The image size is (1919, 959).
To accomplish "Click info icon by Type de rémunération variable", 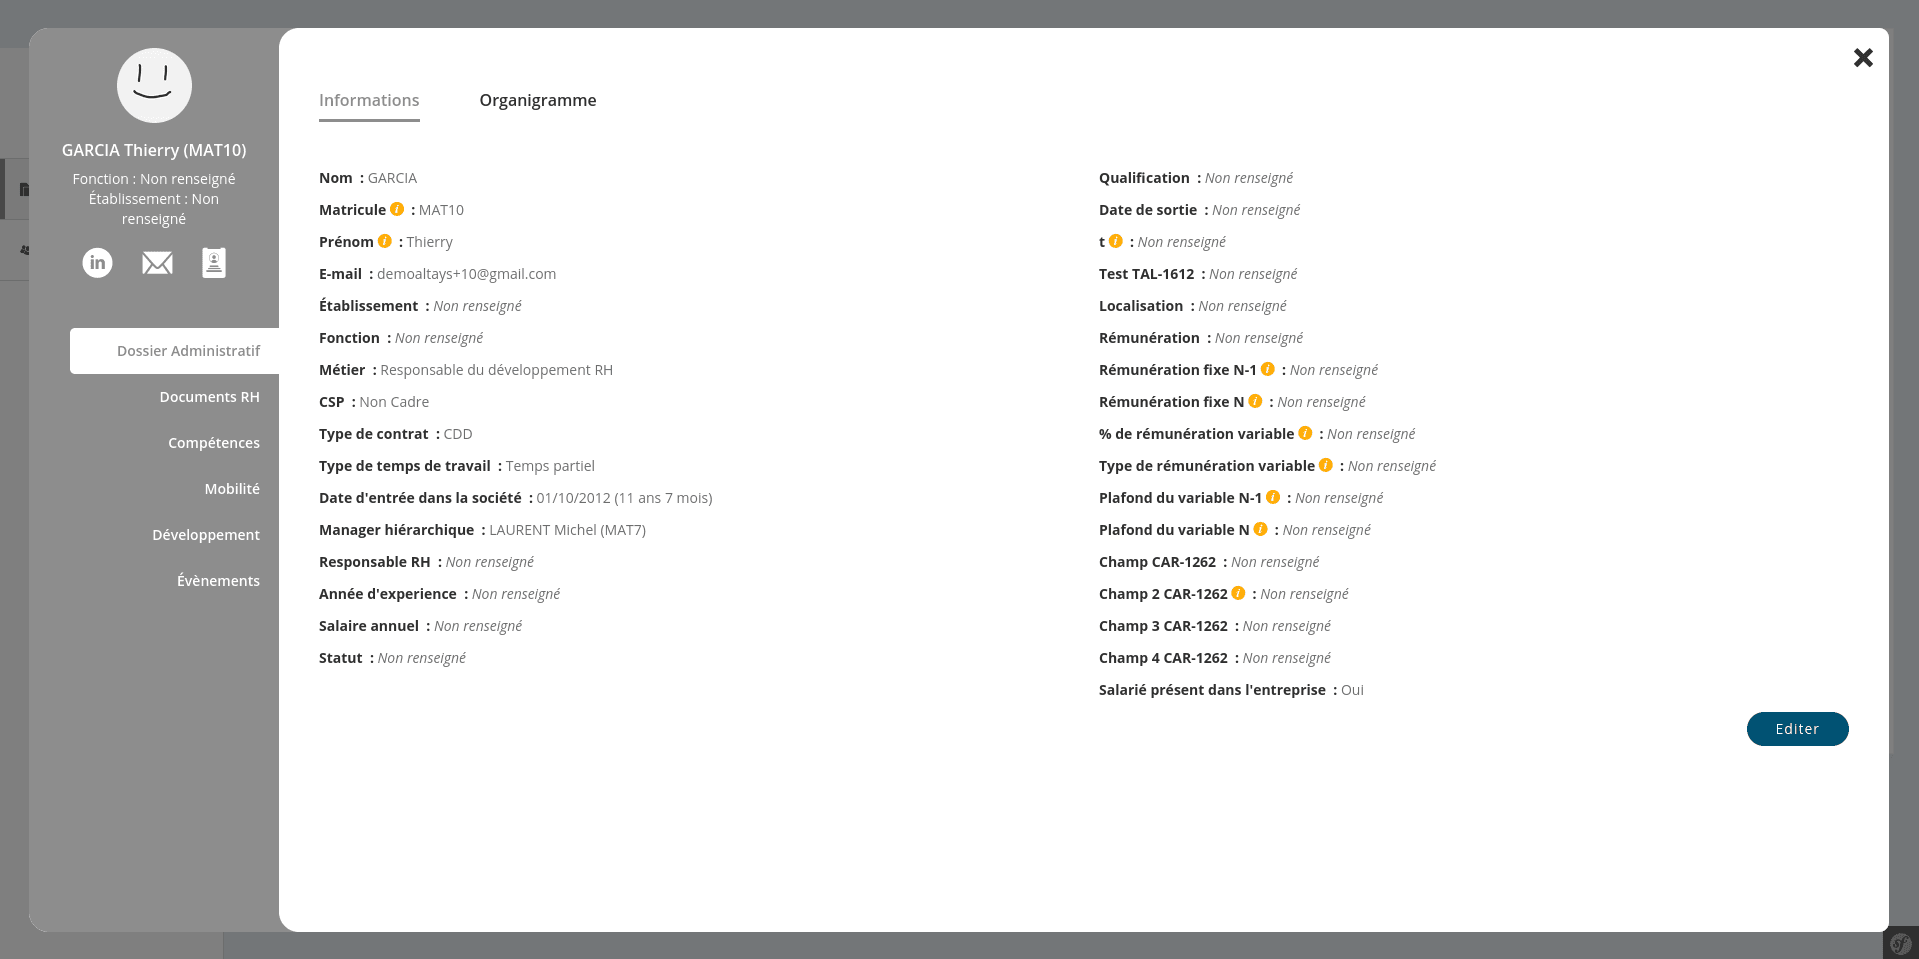I will tap(1326, 465).
